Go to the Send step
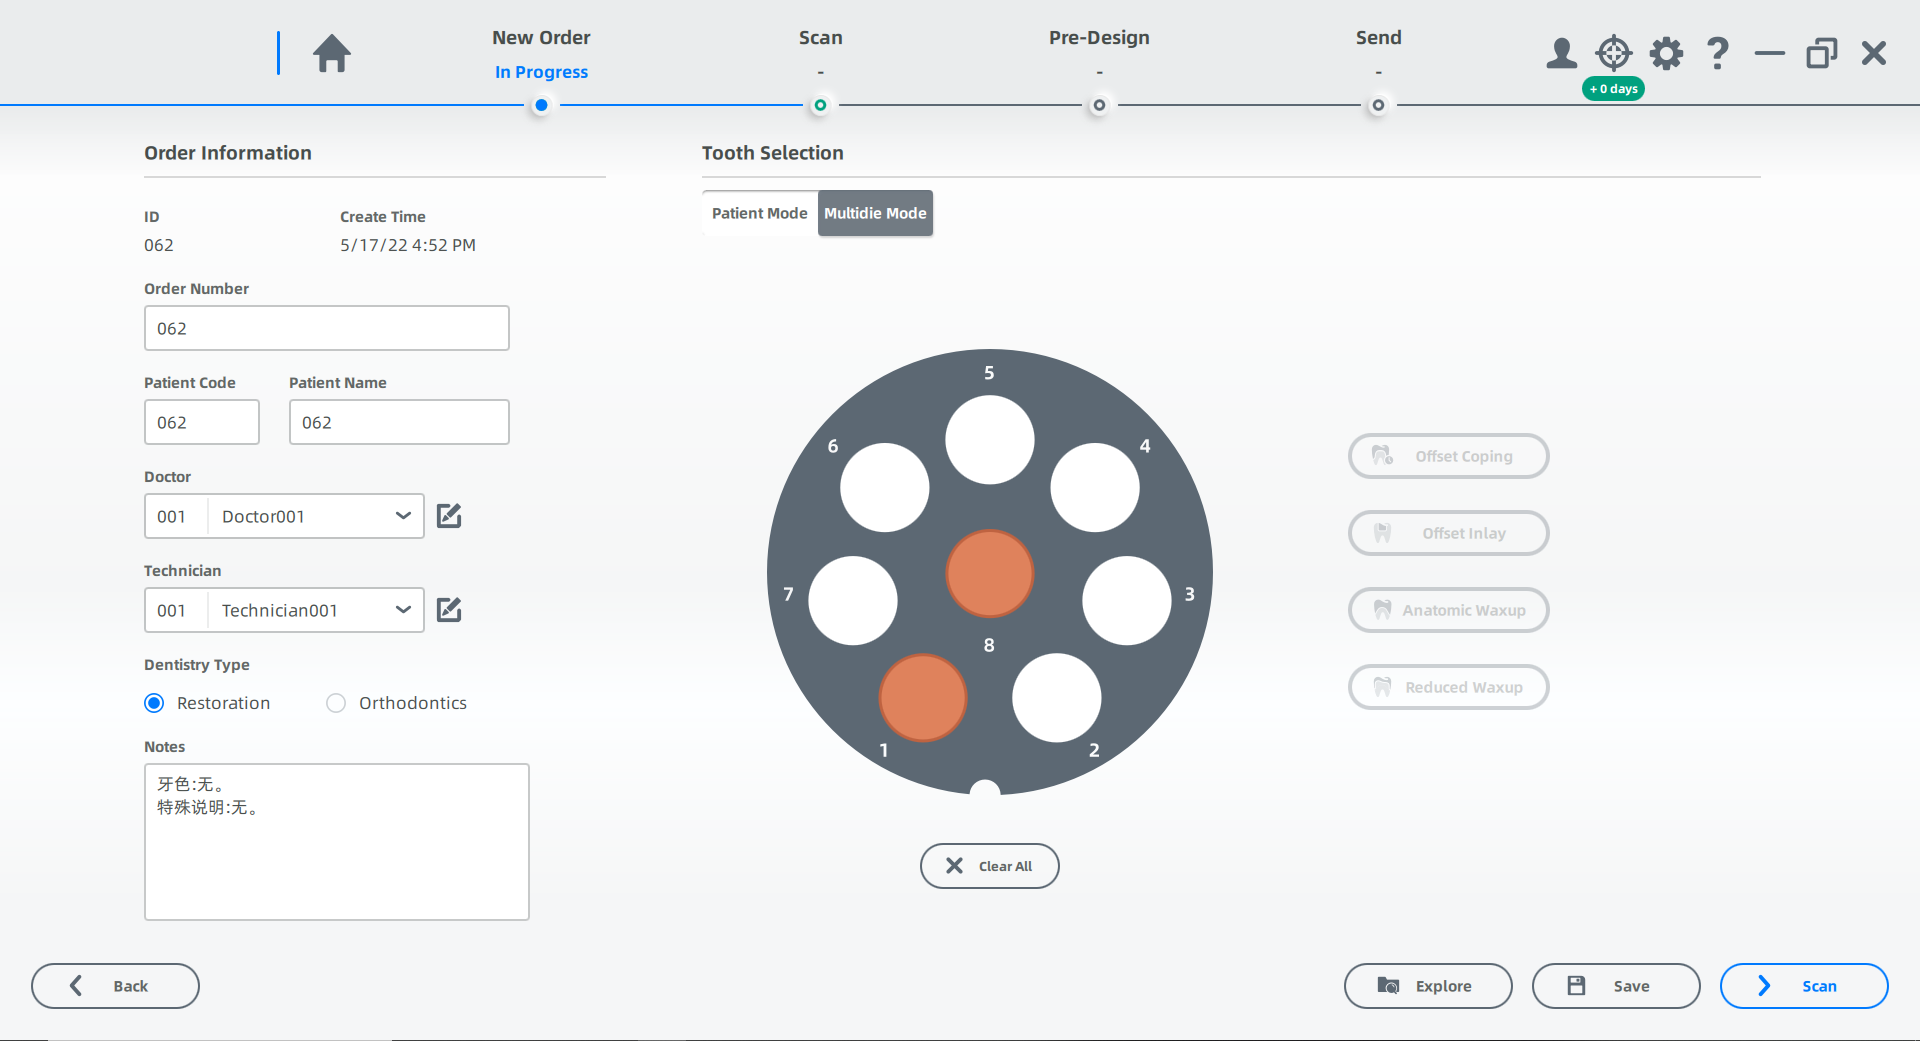1920x1041 pixels. [1378, 38]
